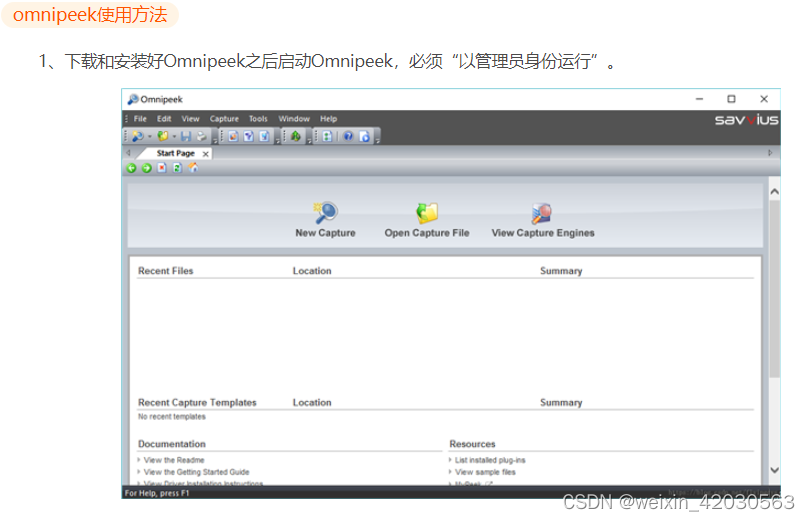This screenshot has width=810, height=521.
Task: Open the View menu
Action: click(190, 118)
